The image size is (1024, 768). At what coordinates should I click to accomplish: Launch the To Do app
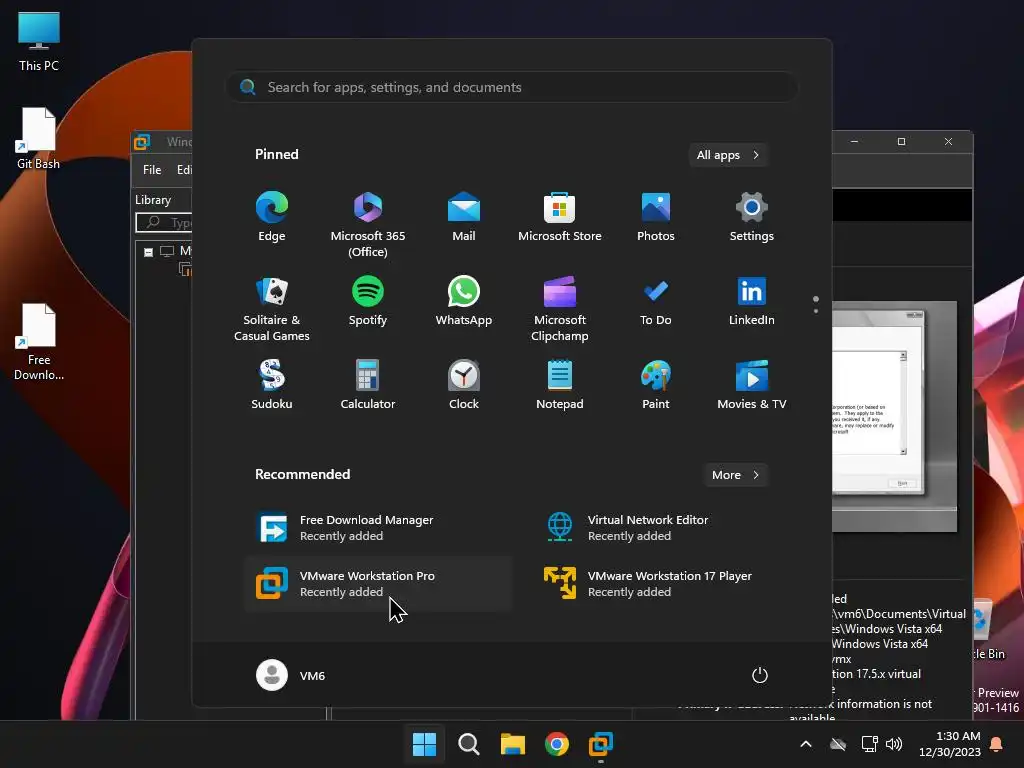[656, 300]
